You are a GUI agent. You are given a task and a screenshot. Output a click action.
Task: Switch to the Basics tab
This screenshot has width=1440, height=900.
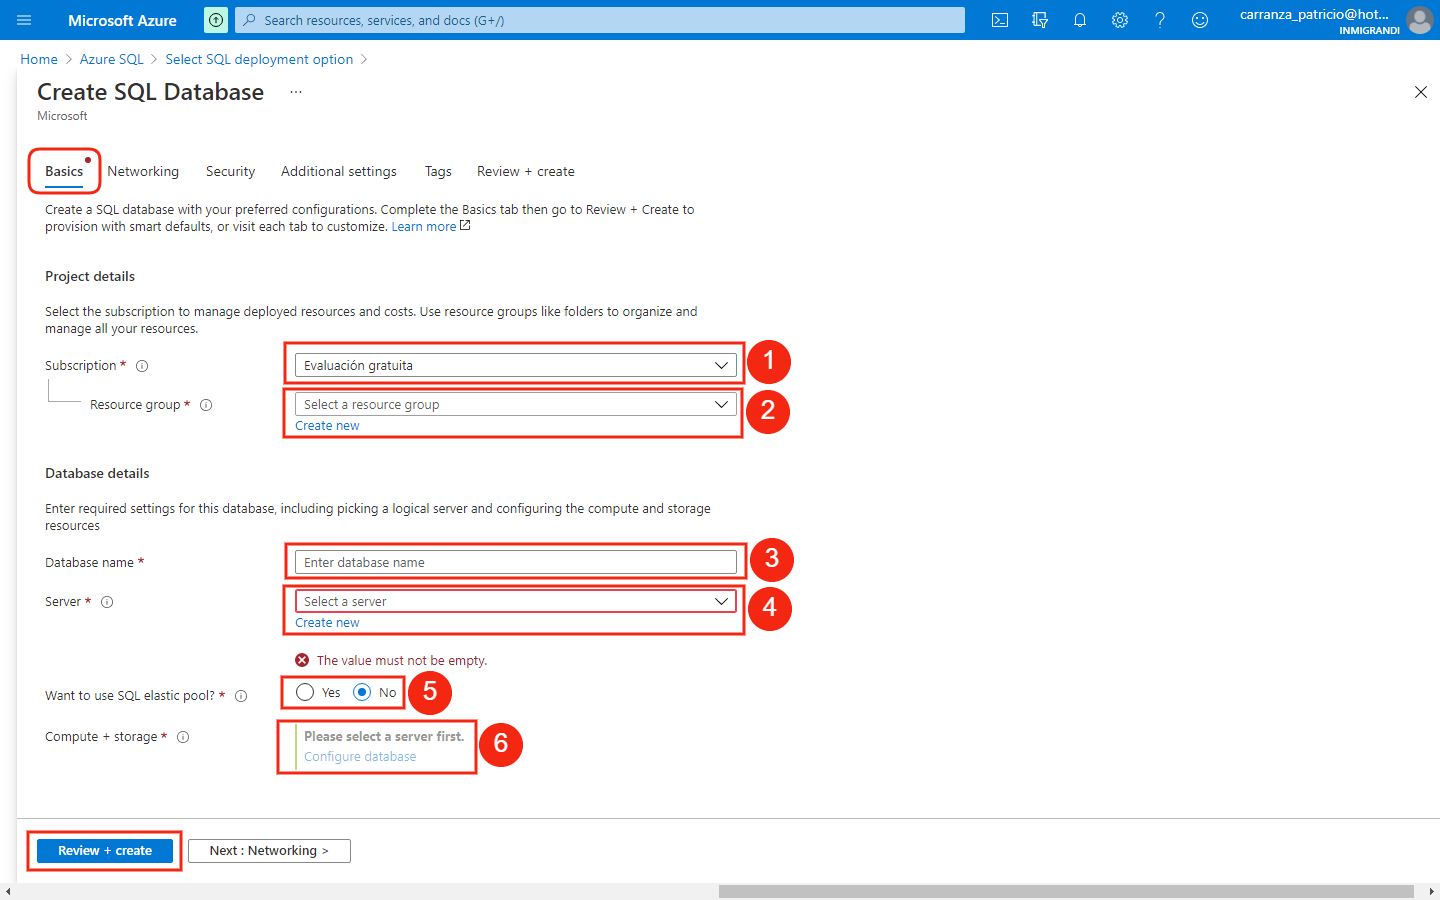[x=64, y=172]
